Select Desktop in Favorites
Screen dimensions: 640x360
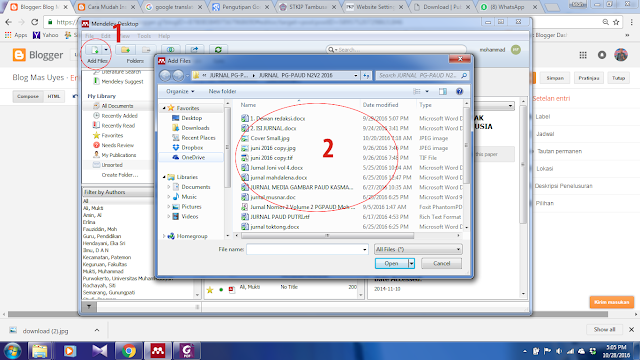[191, 118]
